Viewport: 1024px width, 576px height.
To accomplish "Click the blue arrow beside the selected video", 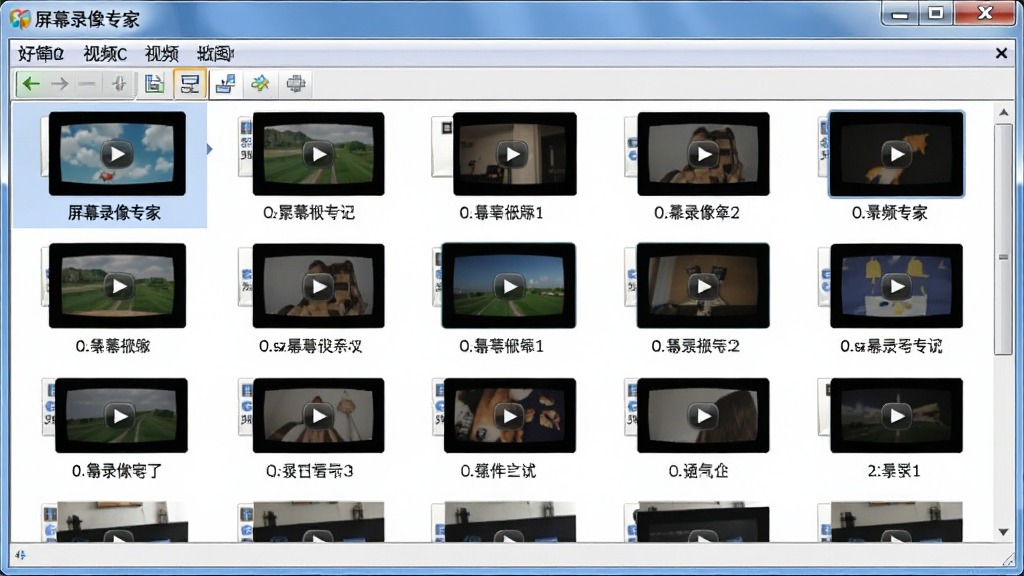I will tap(210, 150).
